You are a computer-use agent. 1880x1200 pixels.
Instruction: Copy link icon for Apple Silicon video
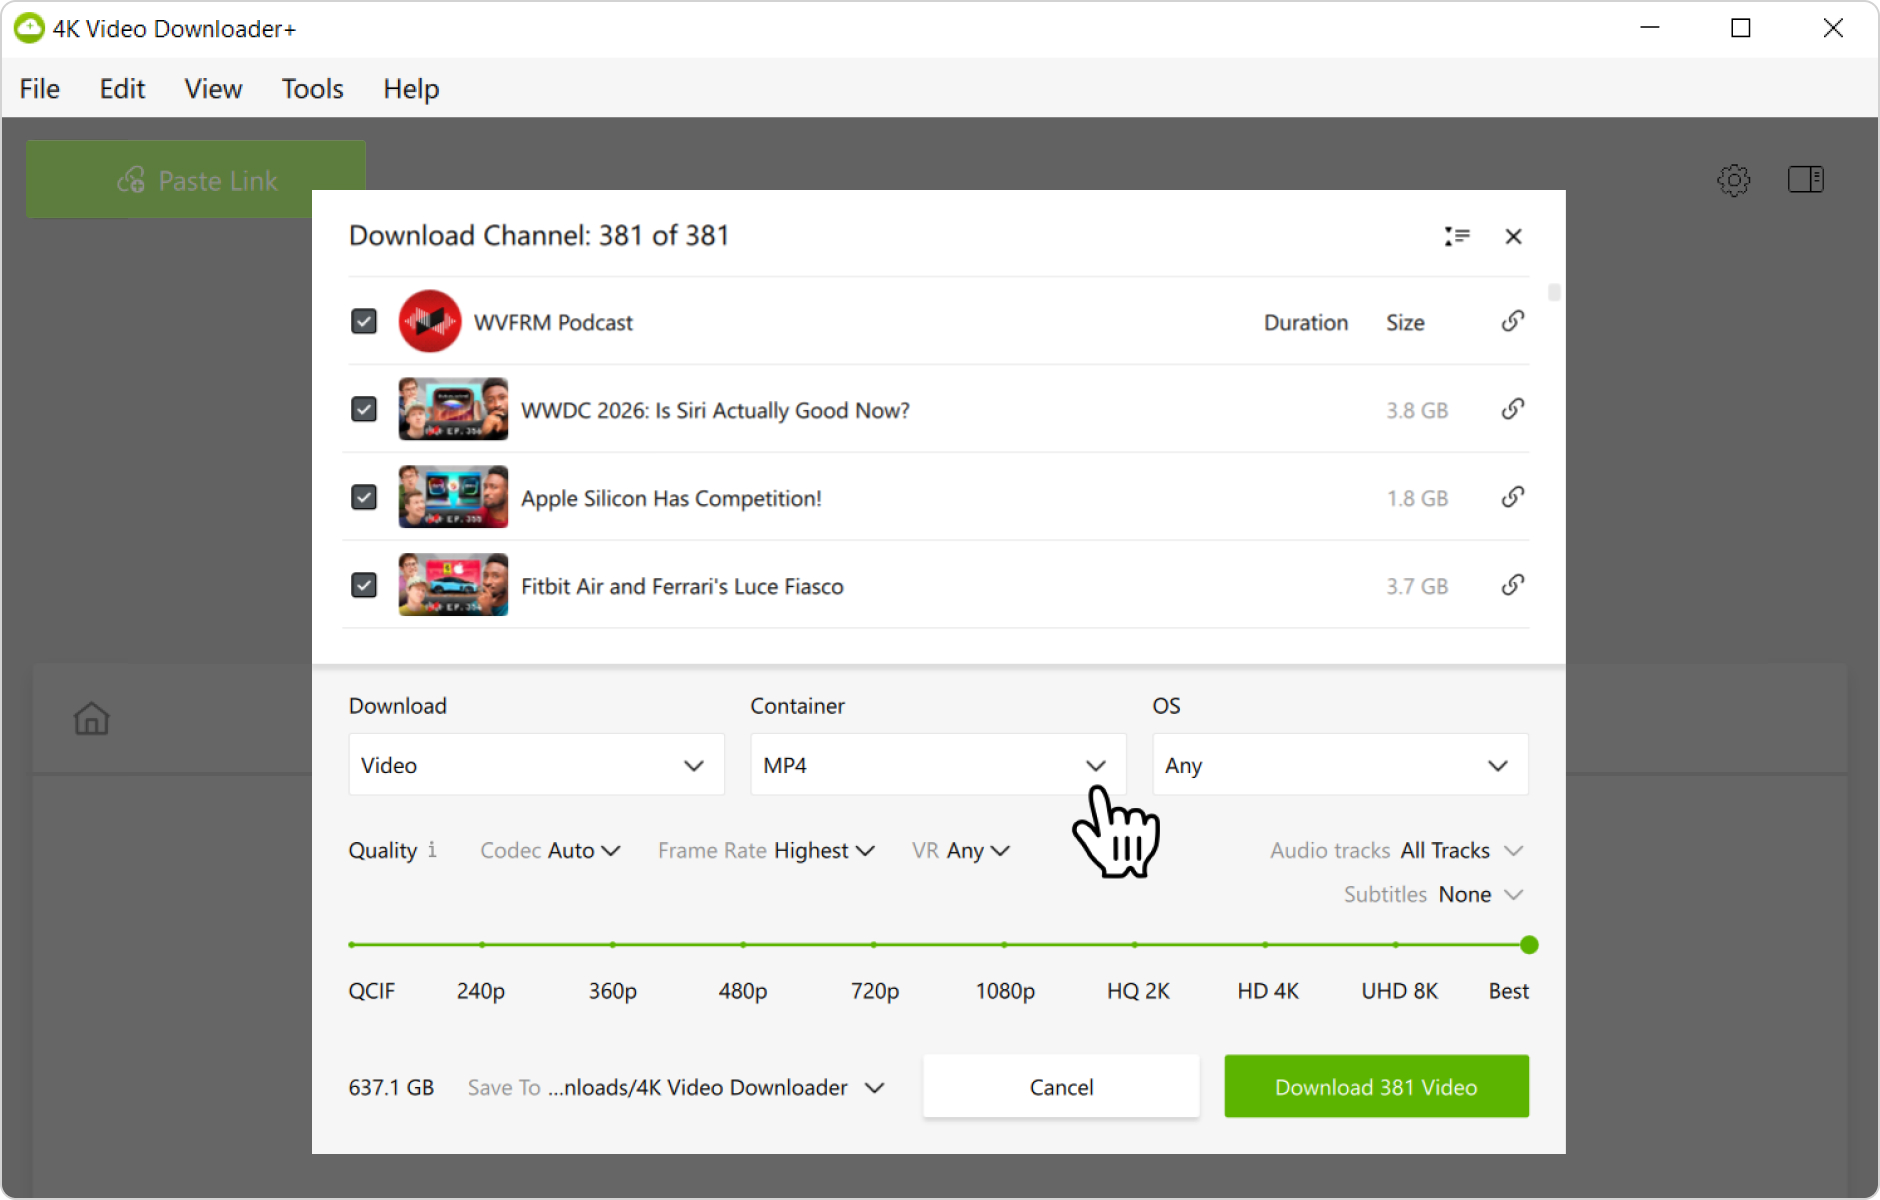click(1512, 497)
